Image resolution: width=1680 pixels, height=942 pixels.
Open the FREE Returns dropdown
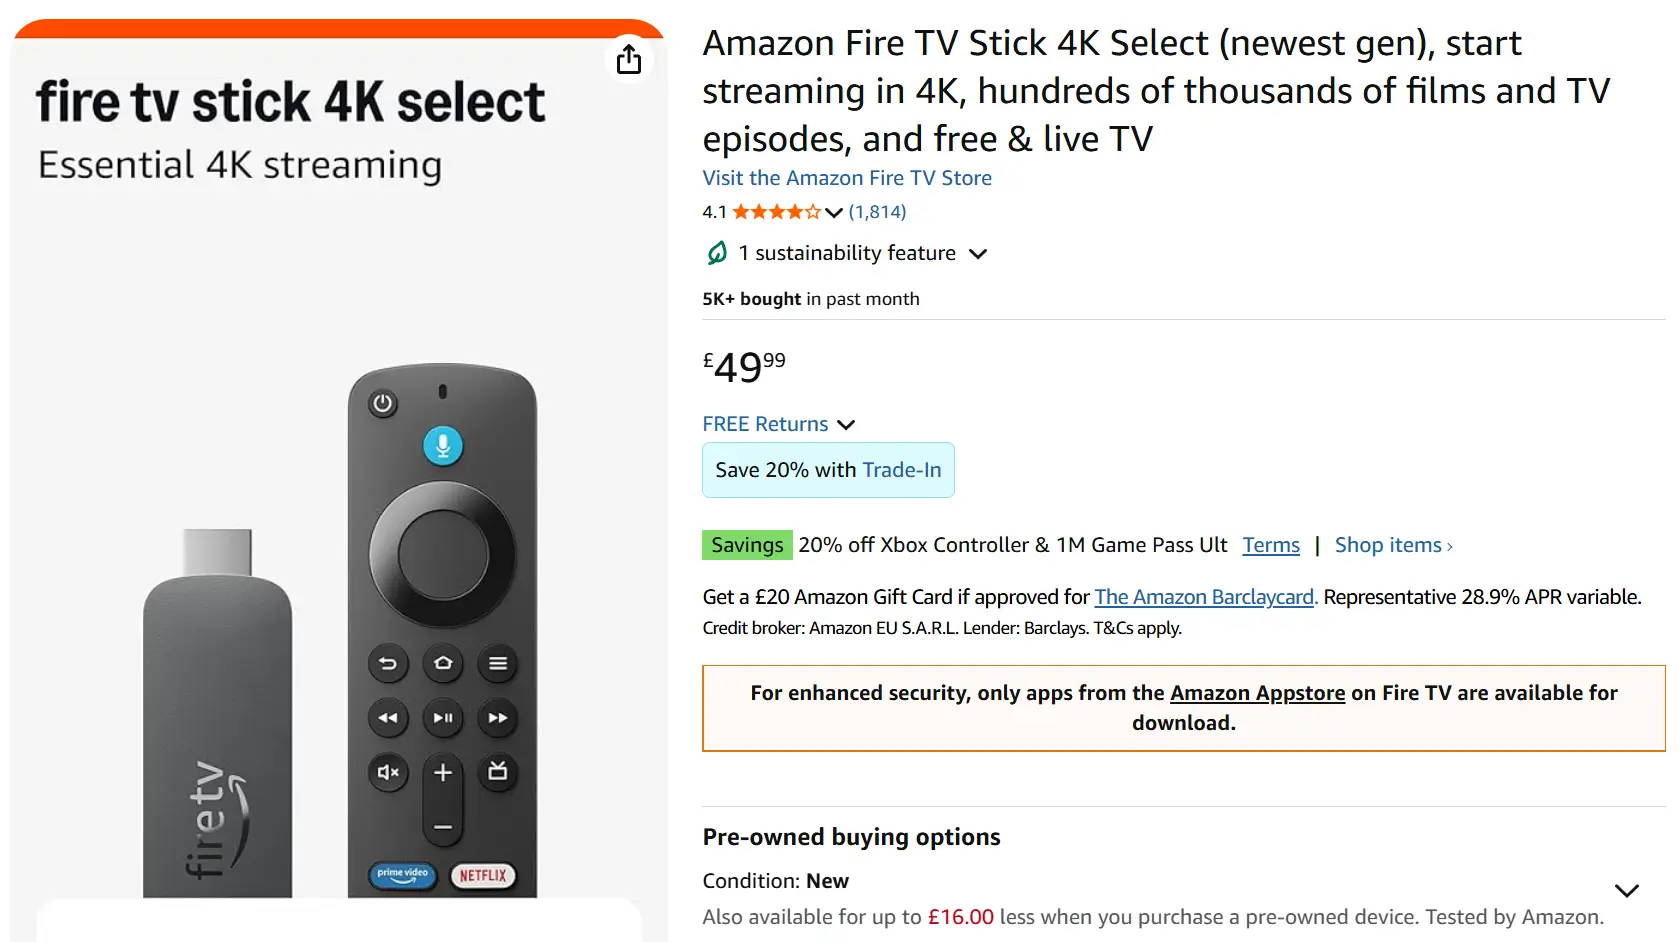click(846, 424)
